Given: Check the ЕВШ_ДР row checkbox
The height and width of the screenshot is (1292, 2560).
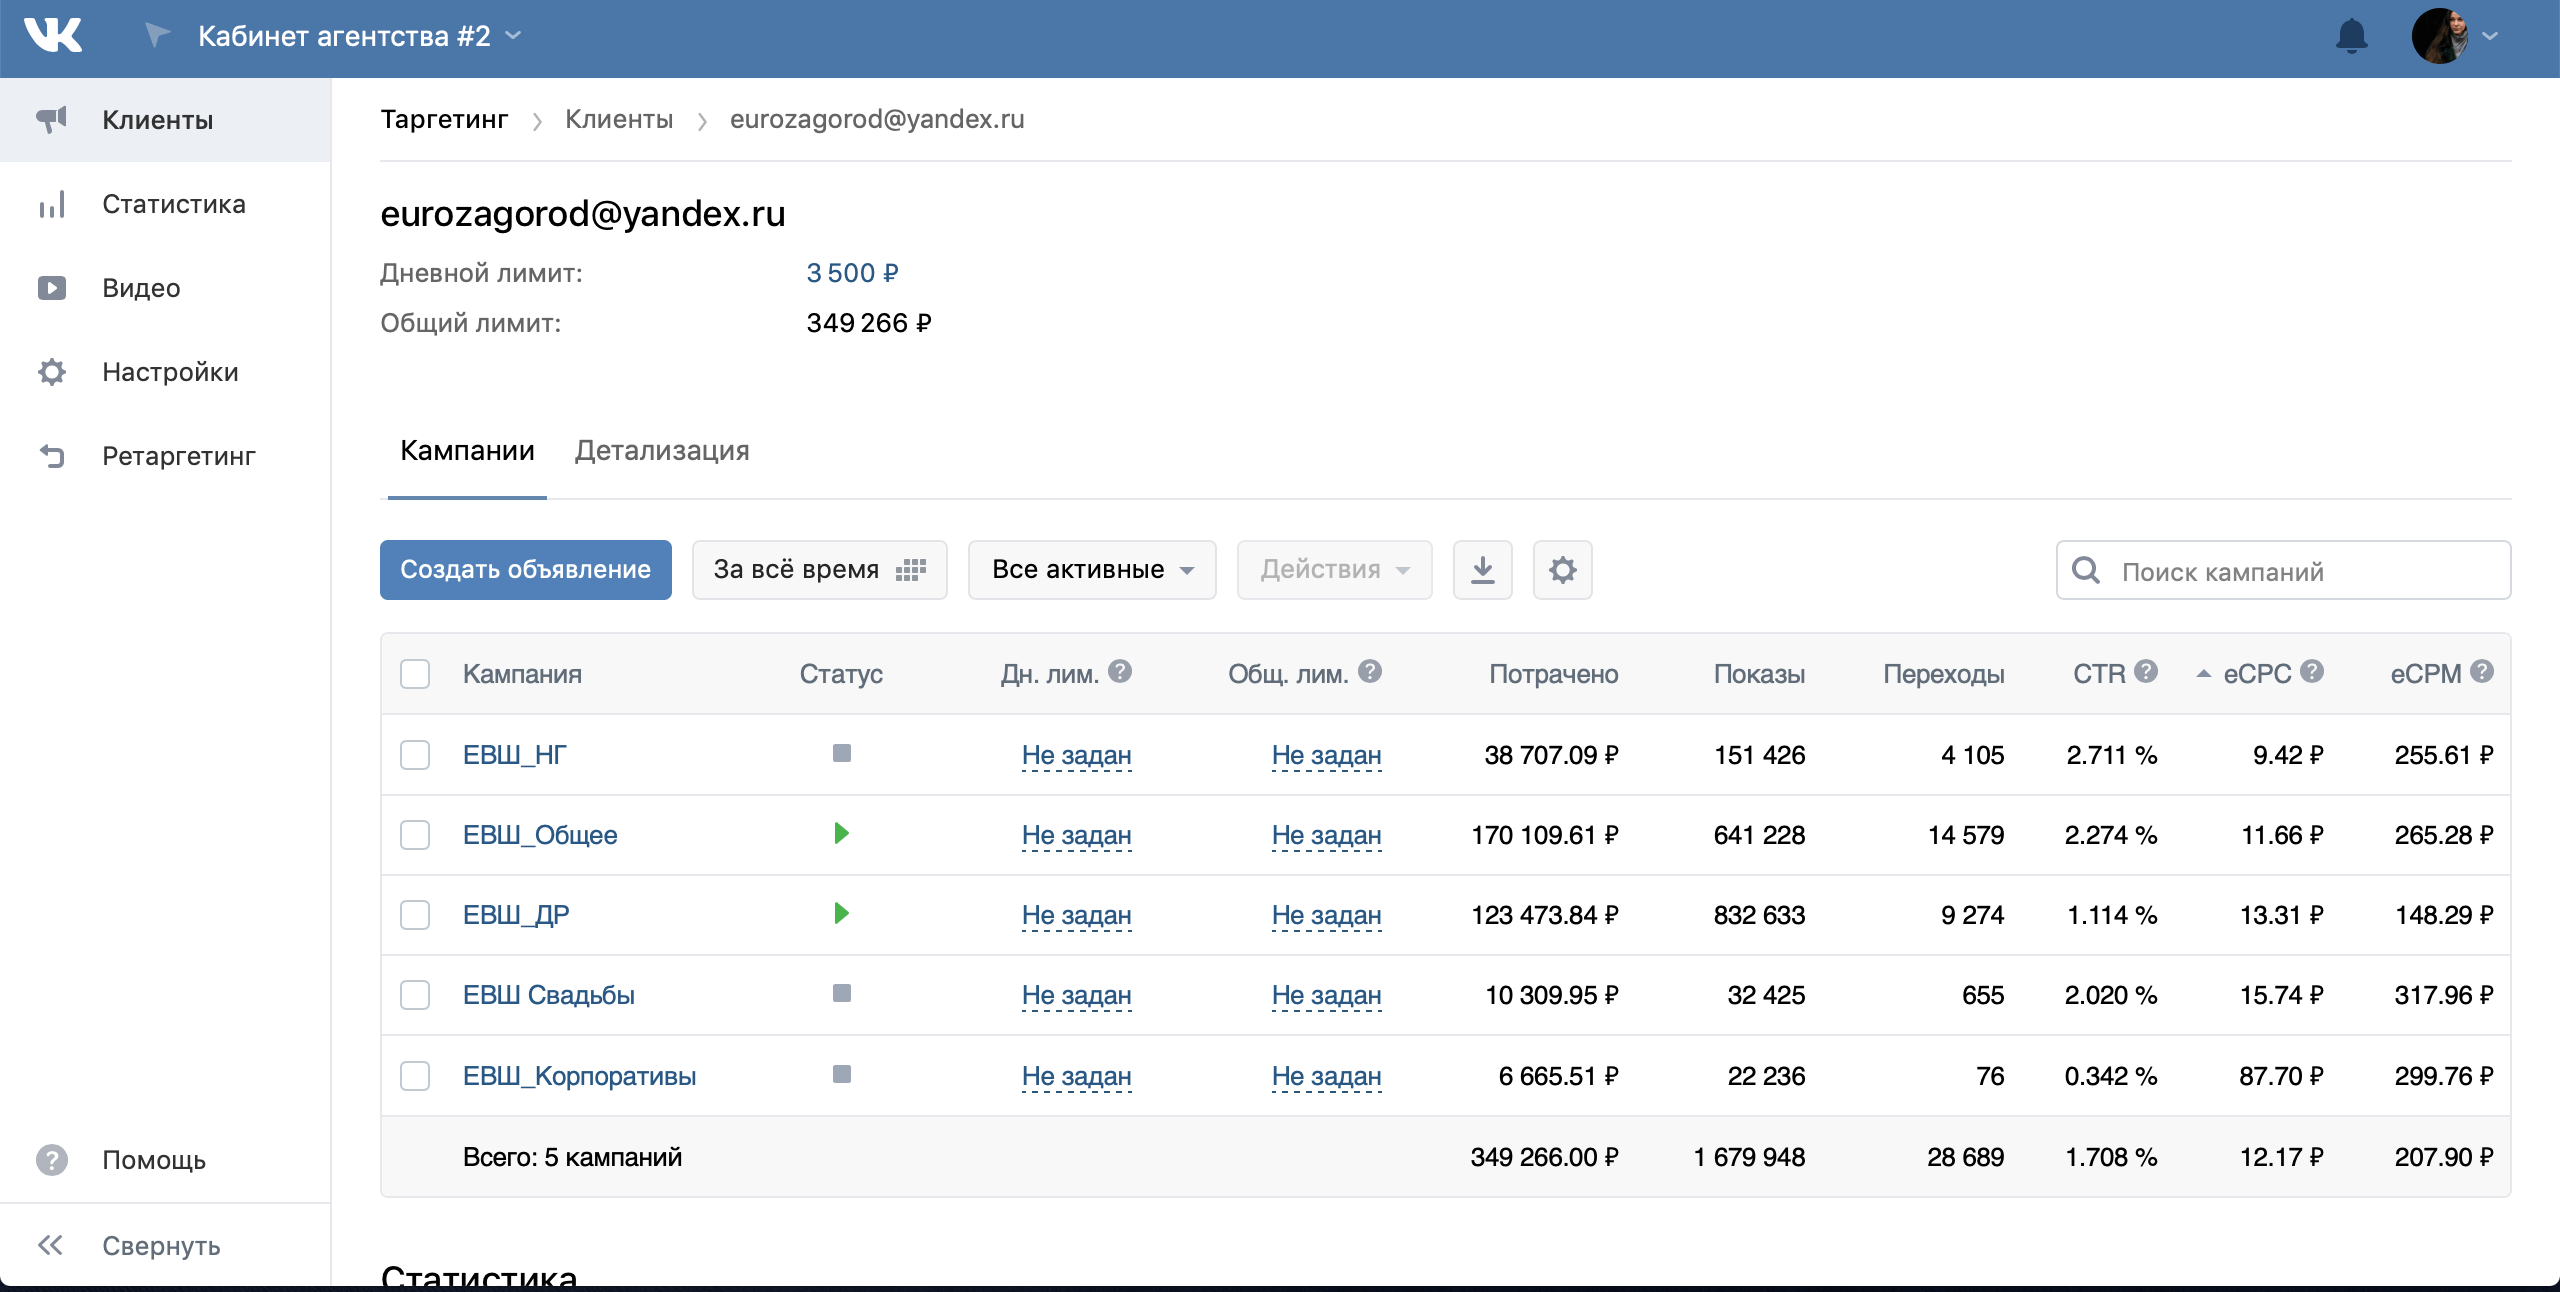Looking at the screenshot, I should (x=415, y=915).
